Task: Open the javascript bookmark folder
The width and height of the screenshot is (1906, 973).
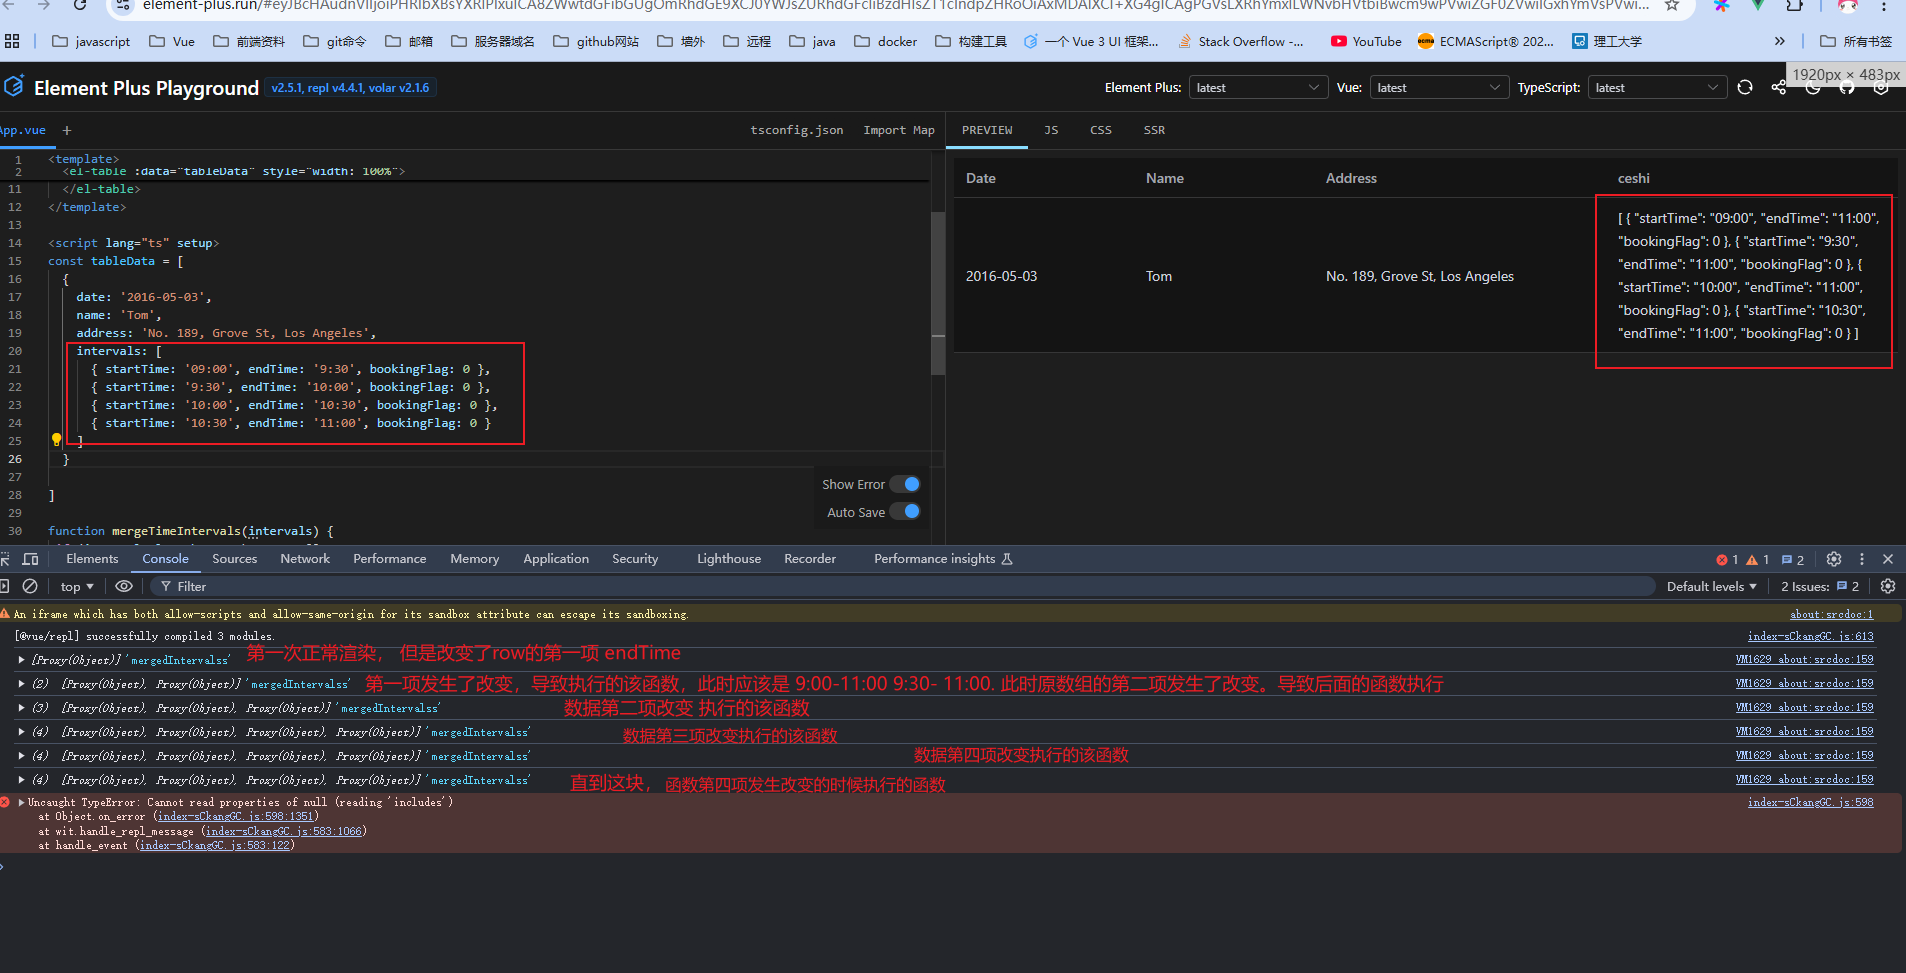Action: coord(91,41)
